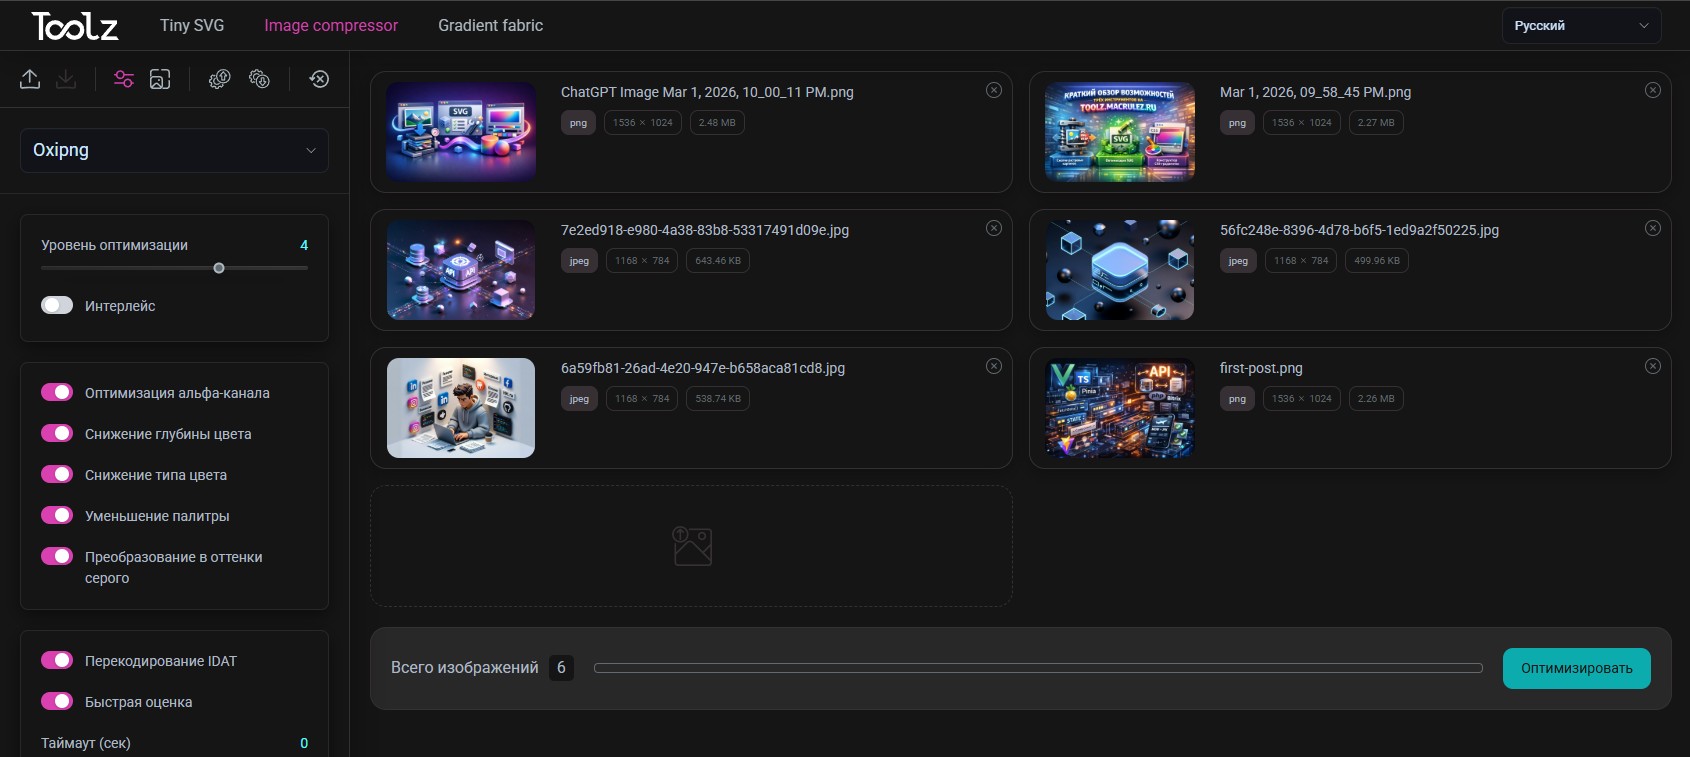Expand the Русский language selector
1690x757 pixels.
[1580, 26]
